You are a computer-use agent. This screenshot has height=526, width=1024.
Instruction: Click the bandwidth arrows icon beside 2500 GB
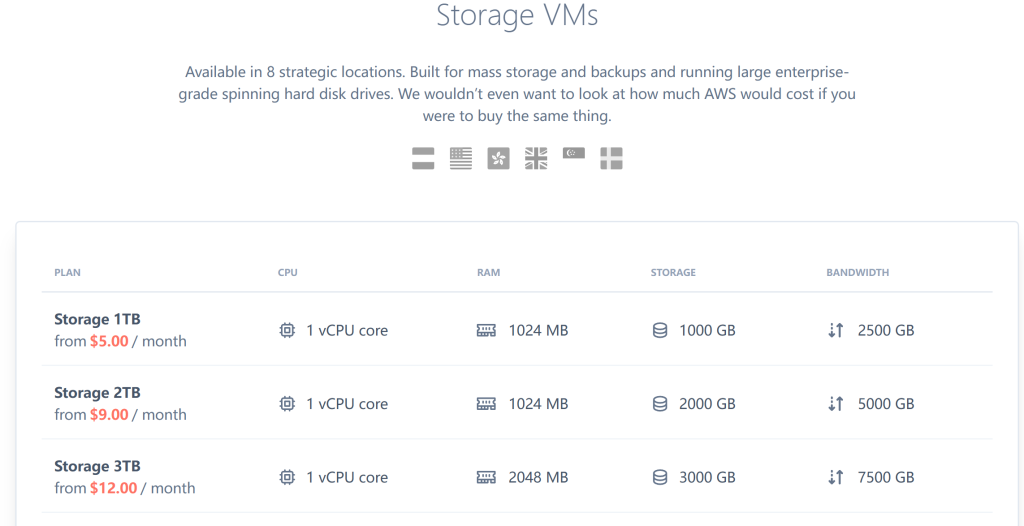point(836,331)
